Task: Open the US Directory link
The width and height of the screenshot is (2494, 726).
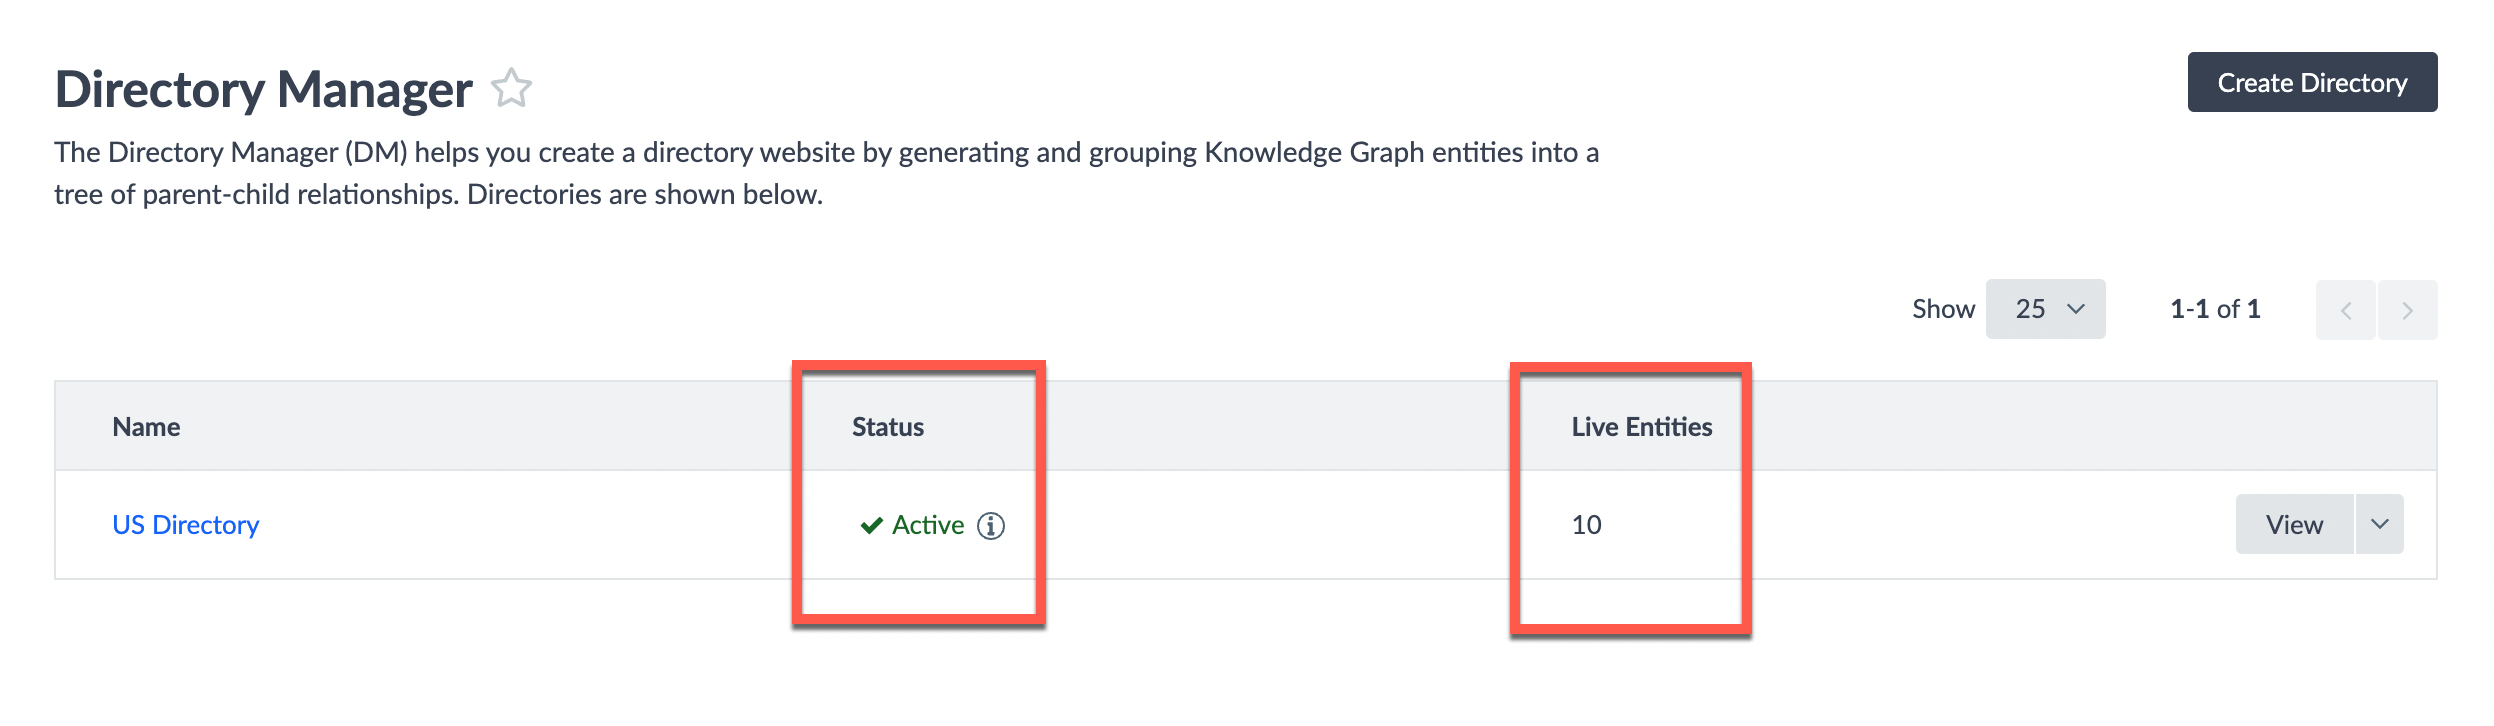Action: 185,524
